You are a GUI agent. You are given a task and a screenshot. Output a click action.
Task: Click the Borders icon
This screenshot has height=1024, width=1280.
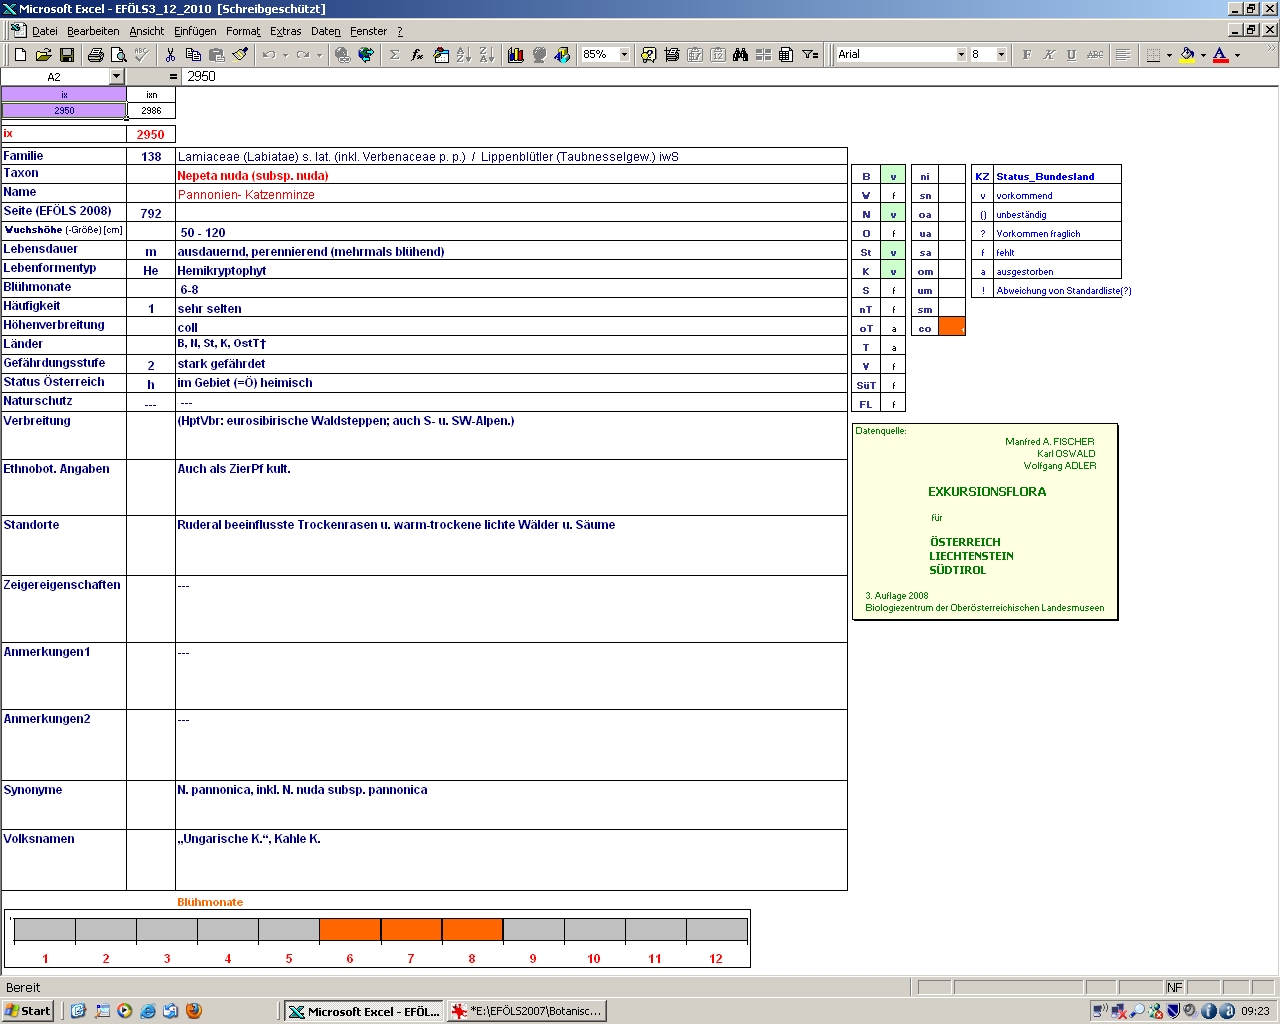pos(1153,55)
